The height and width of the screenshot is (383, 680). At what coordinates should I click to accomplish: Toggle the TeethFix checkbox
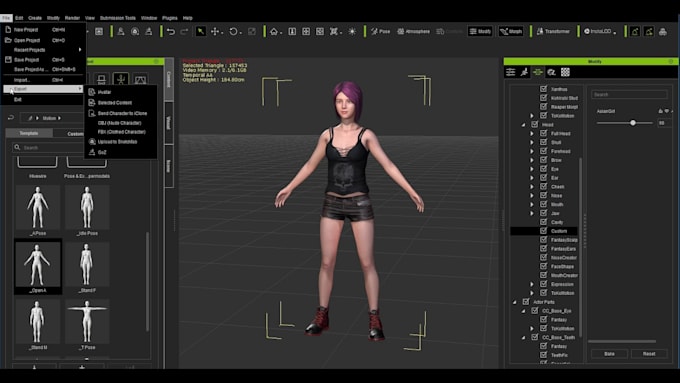click(x=543, y=355)
